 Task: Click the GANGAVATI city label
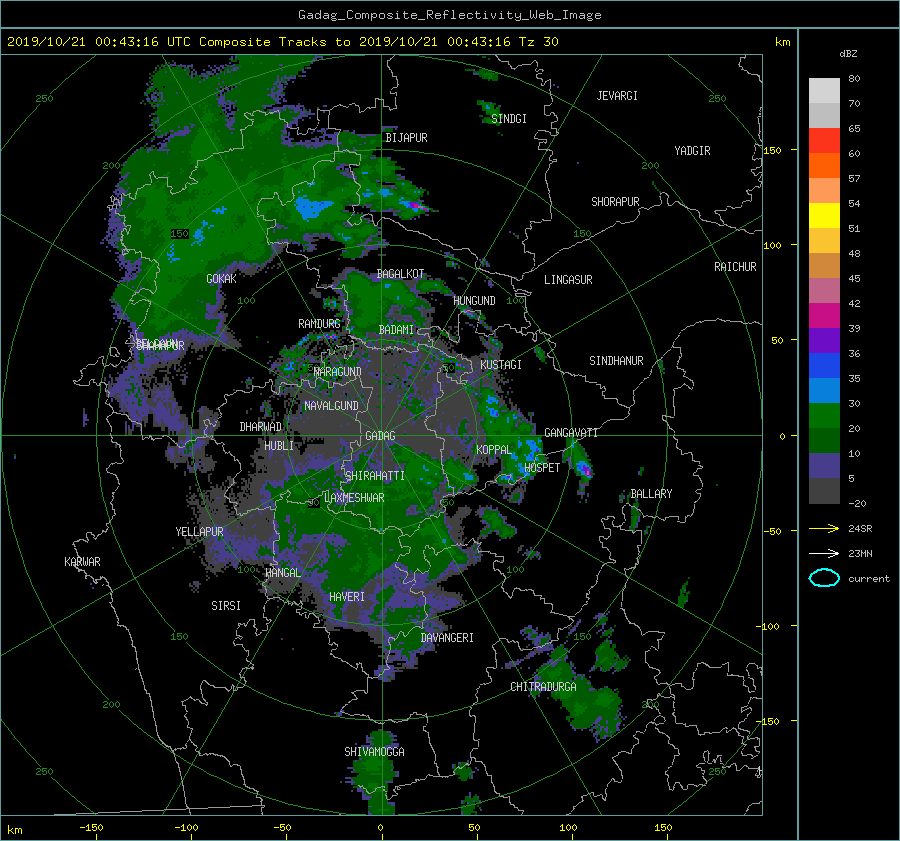[x=571, y=433]
